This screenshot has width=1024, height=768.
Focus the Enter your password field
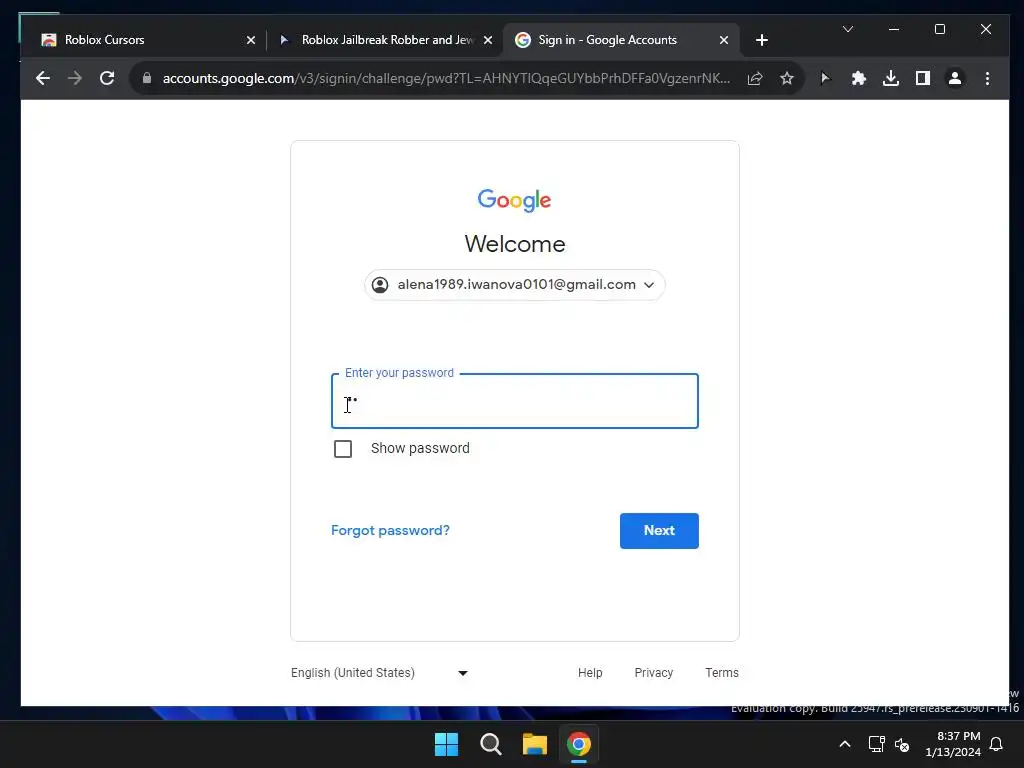515,401
